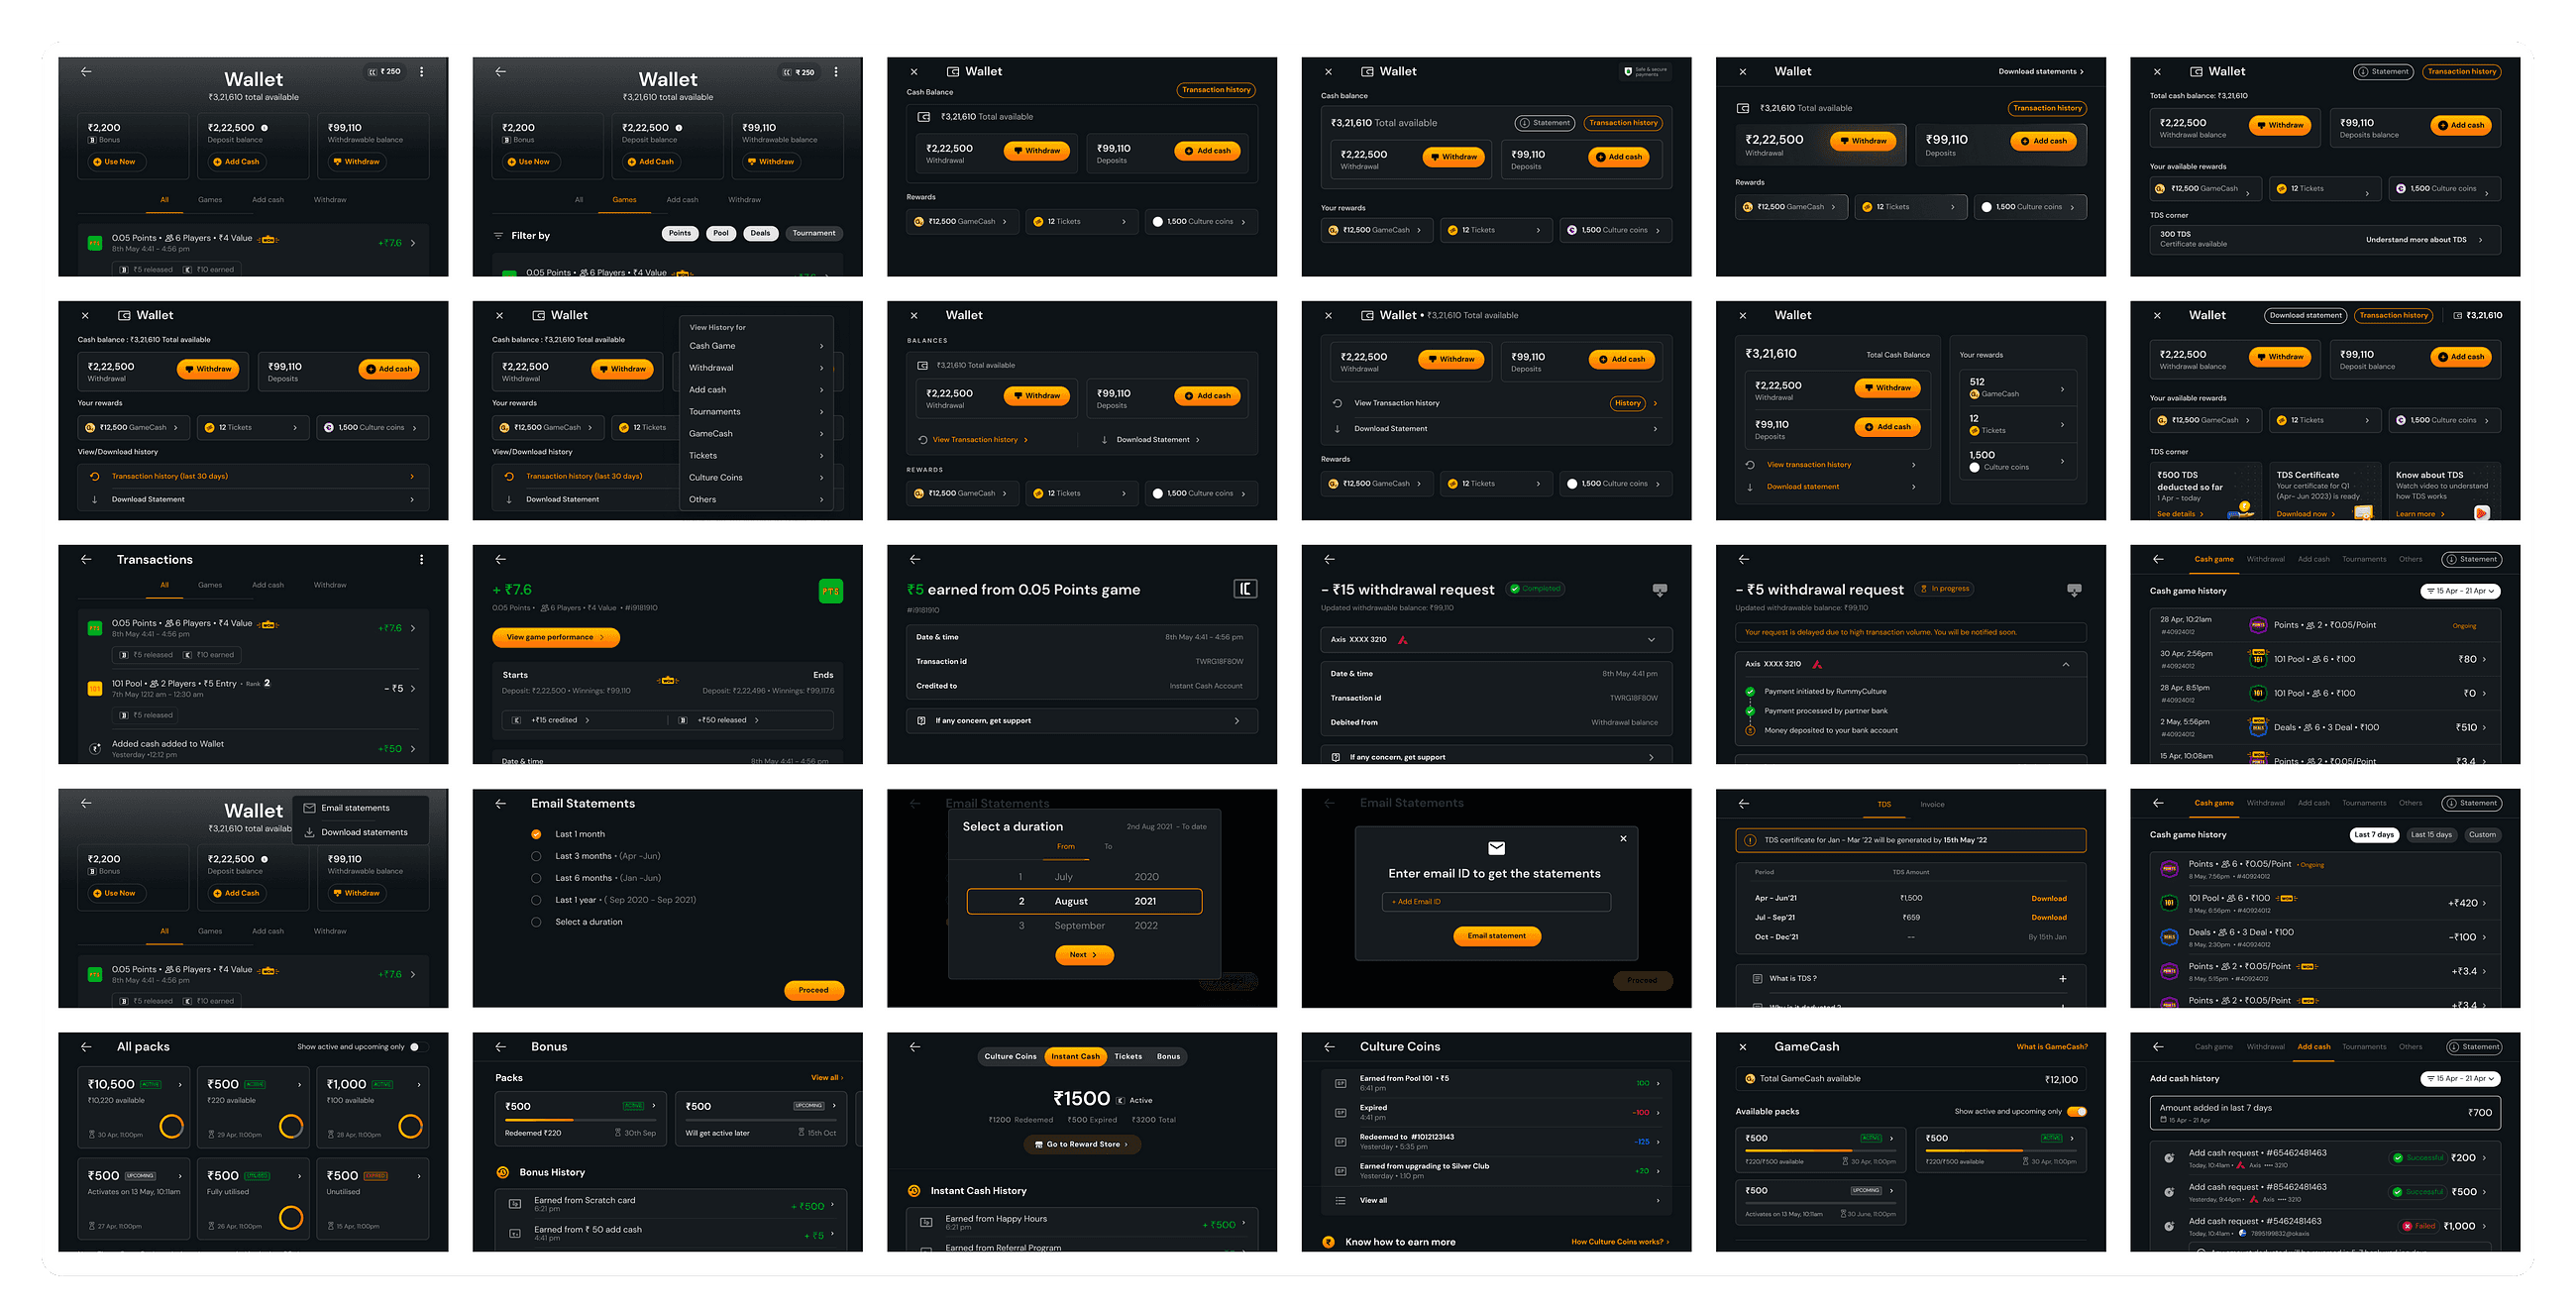Click the back arrow next to the Culture Coins title
The width and height of the screenshot is (2576, 1309).
click(1329, 1047)
